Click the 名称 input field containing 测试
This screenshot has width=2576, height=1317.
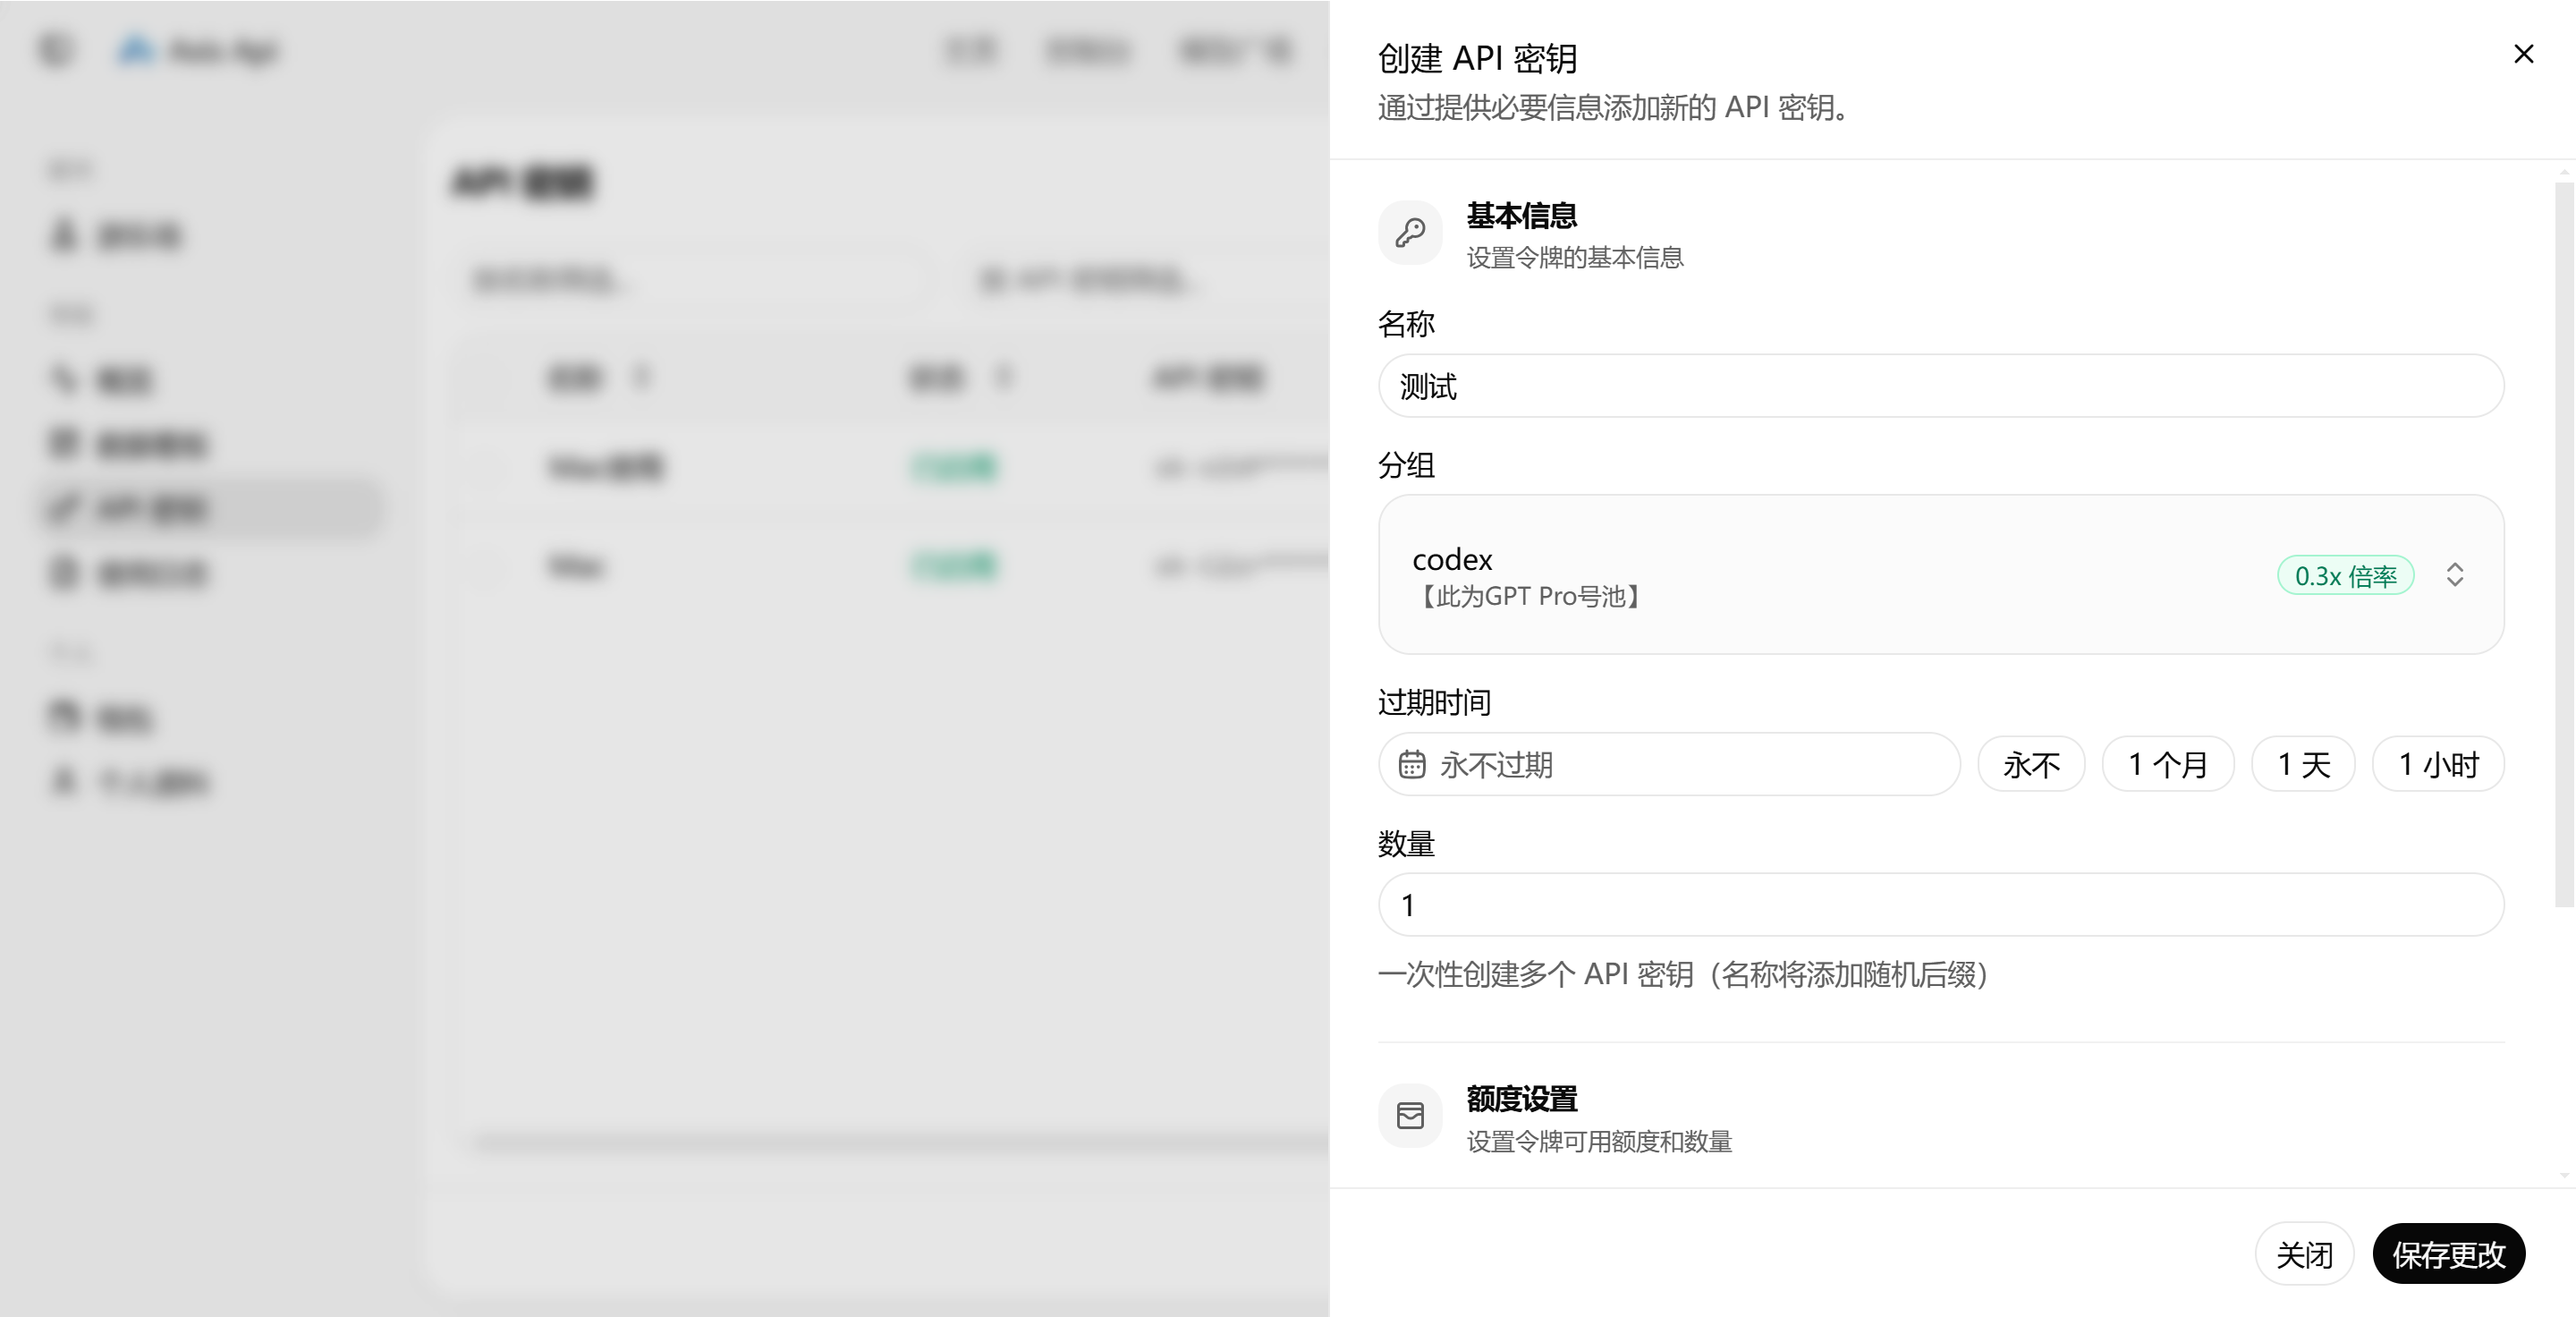click(x=1940, y=386)
